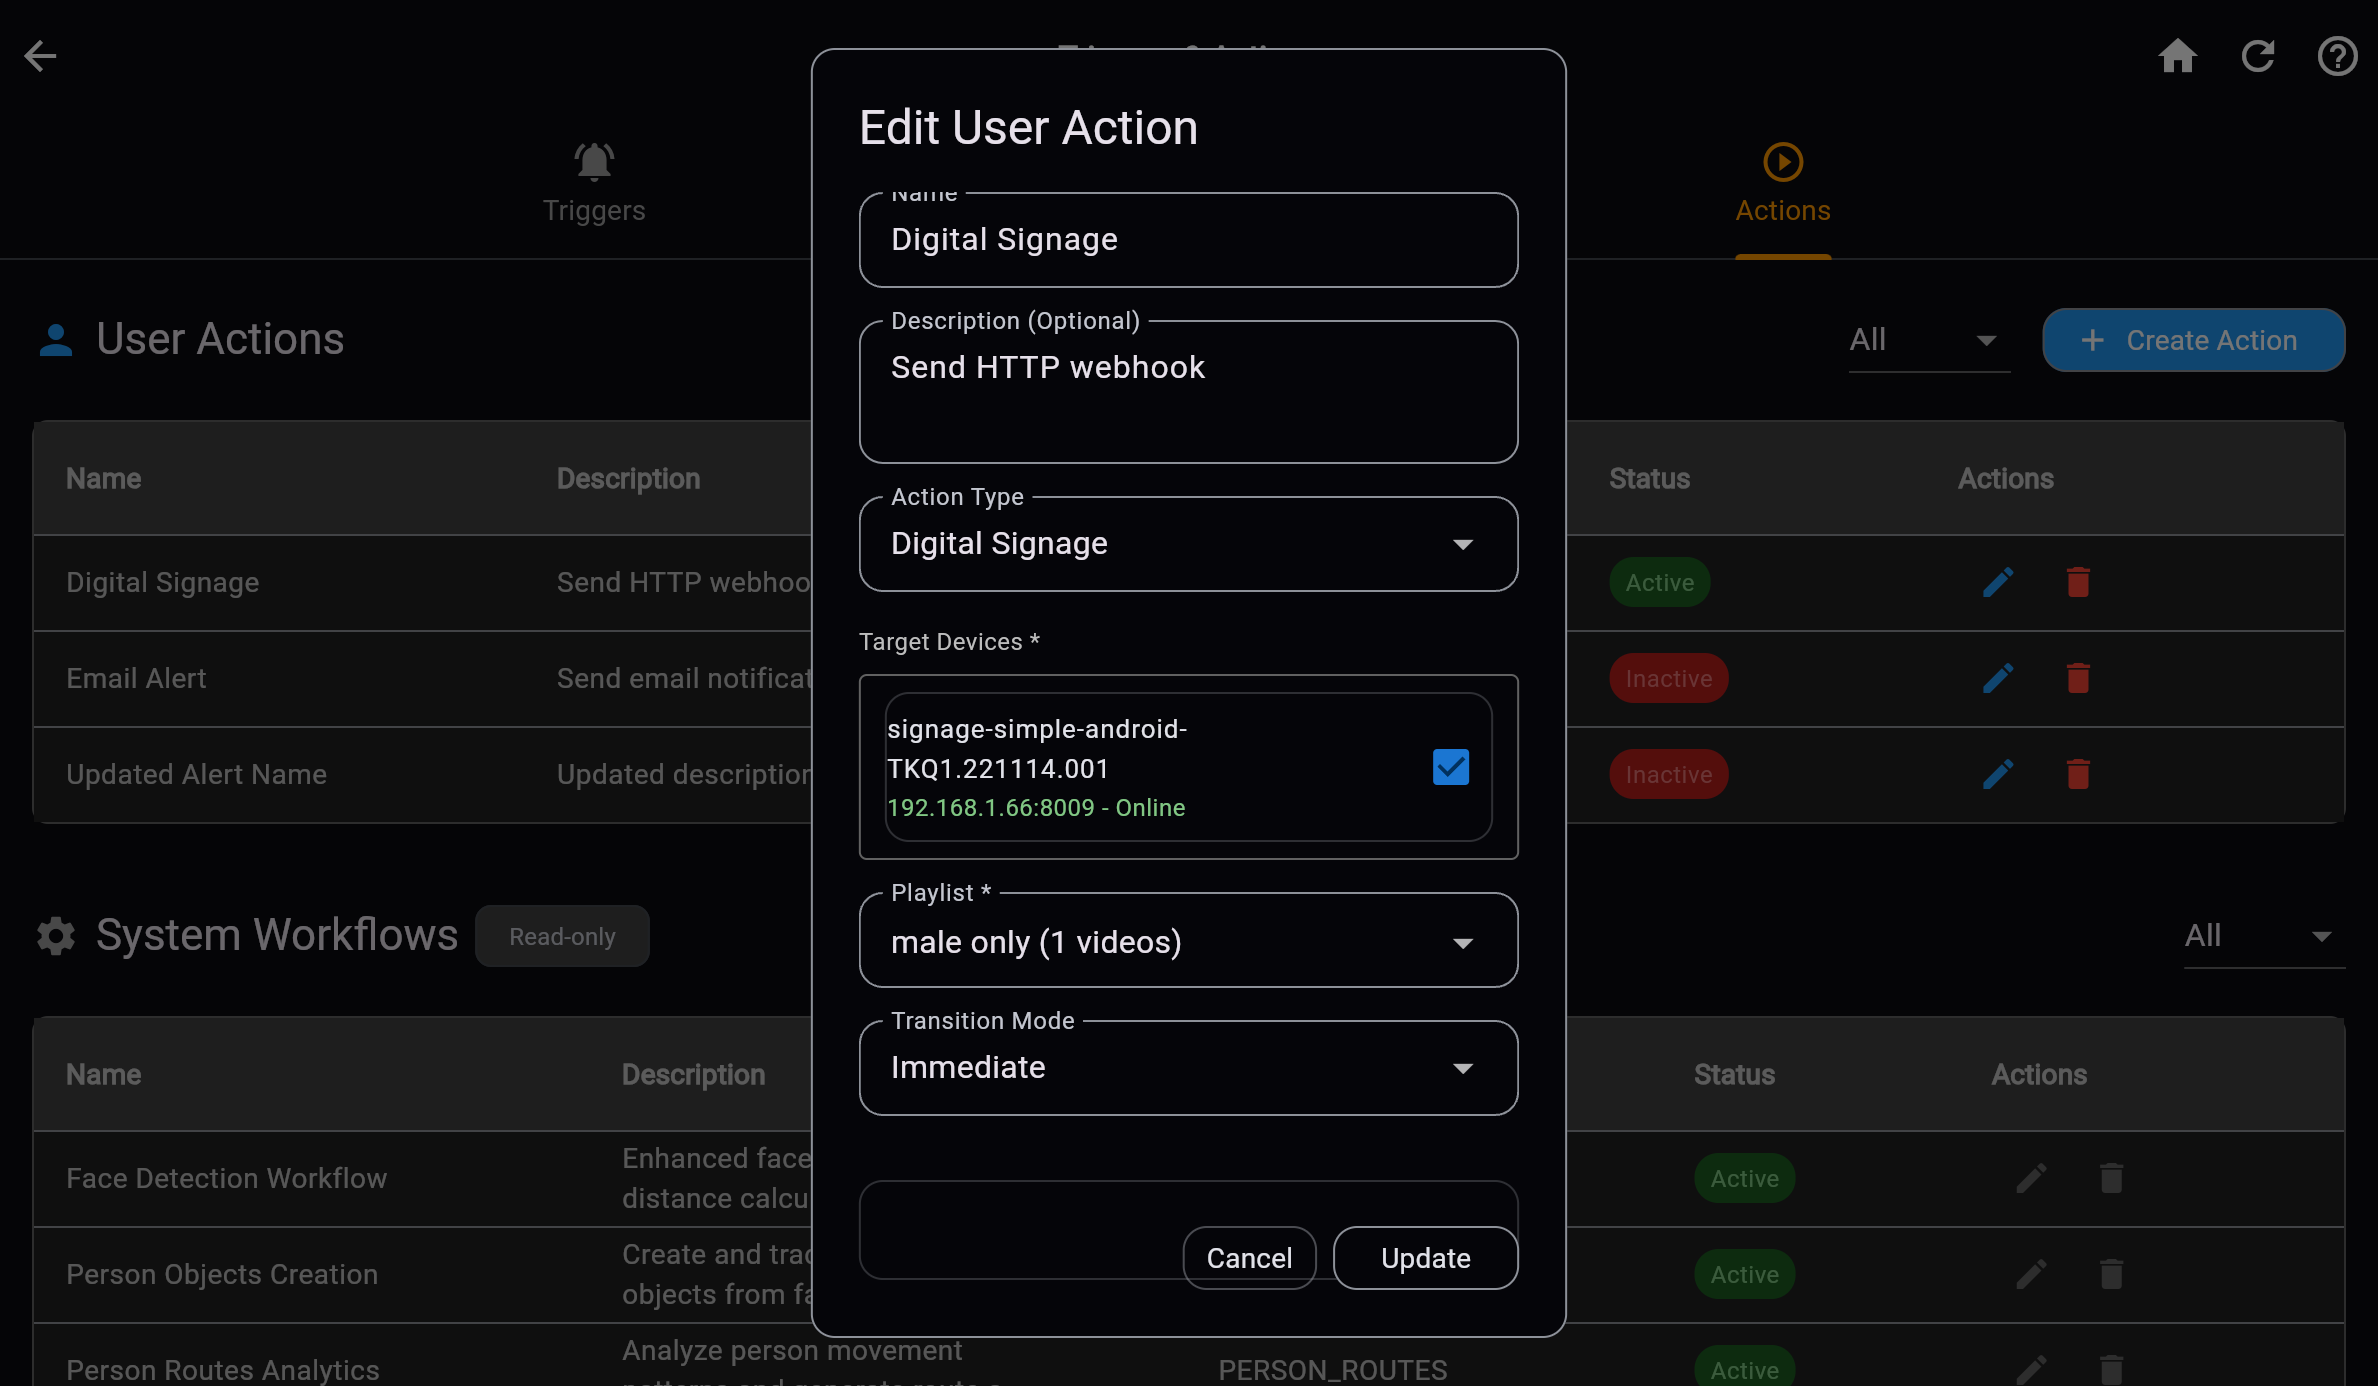Edit the Person Objects Creation workflow
This screenshot has height=1386, width=2378.
[x=2031, y=1274]
